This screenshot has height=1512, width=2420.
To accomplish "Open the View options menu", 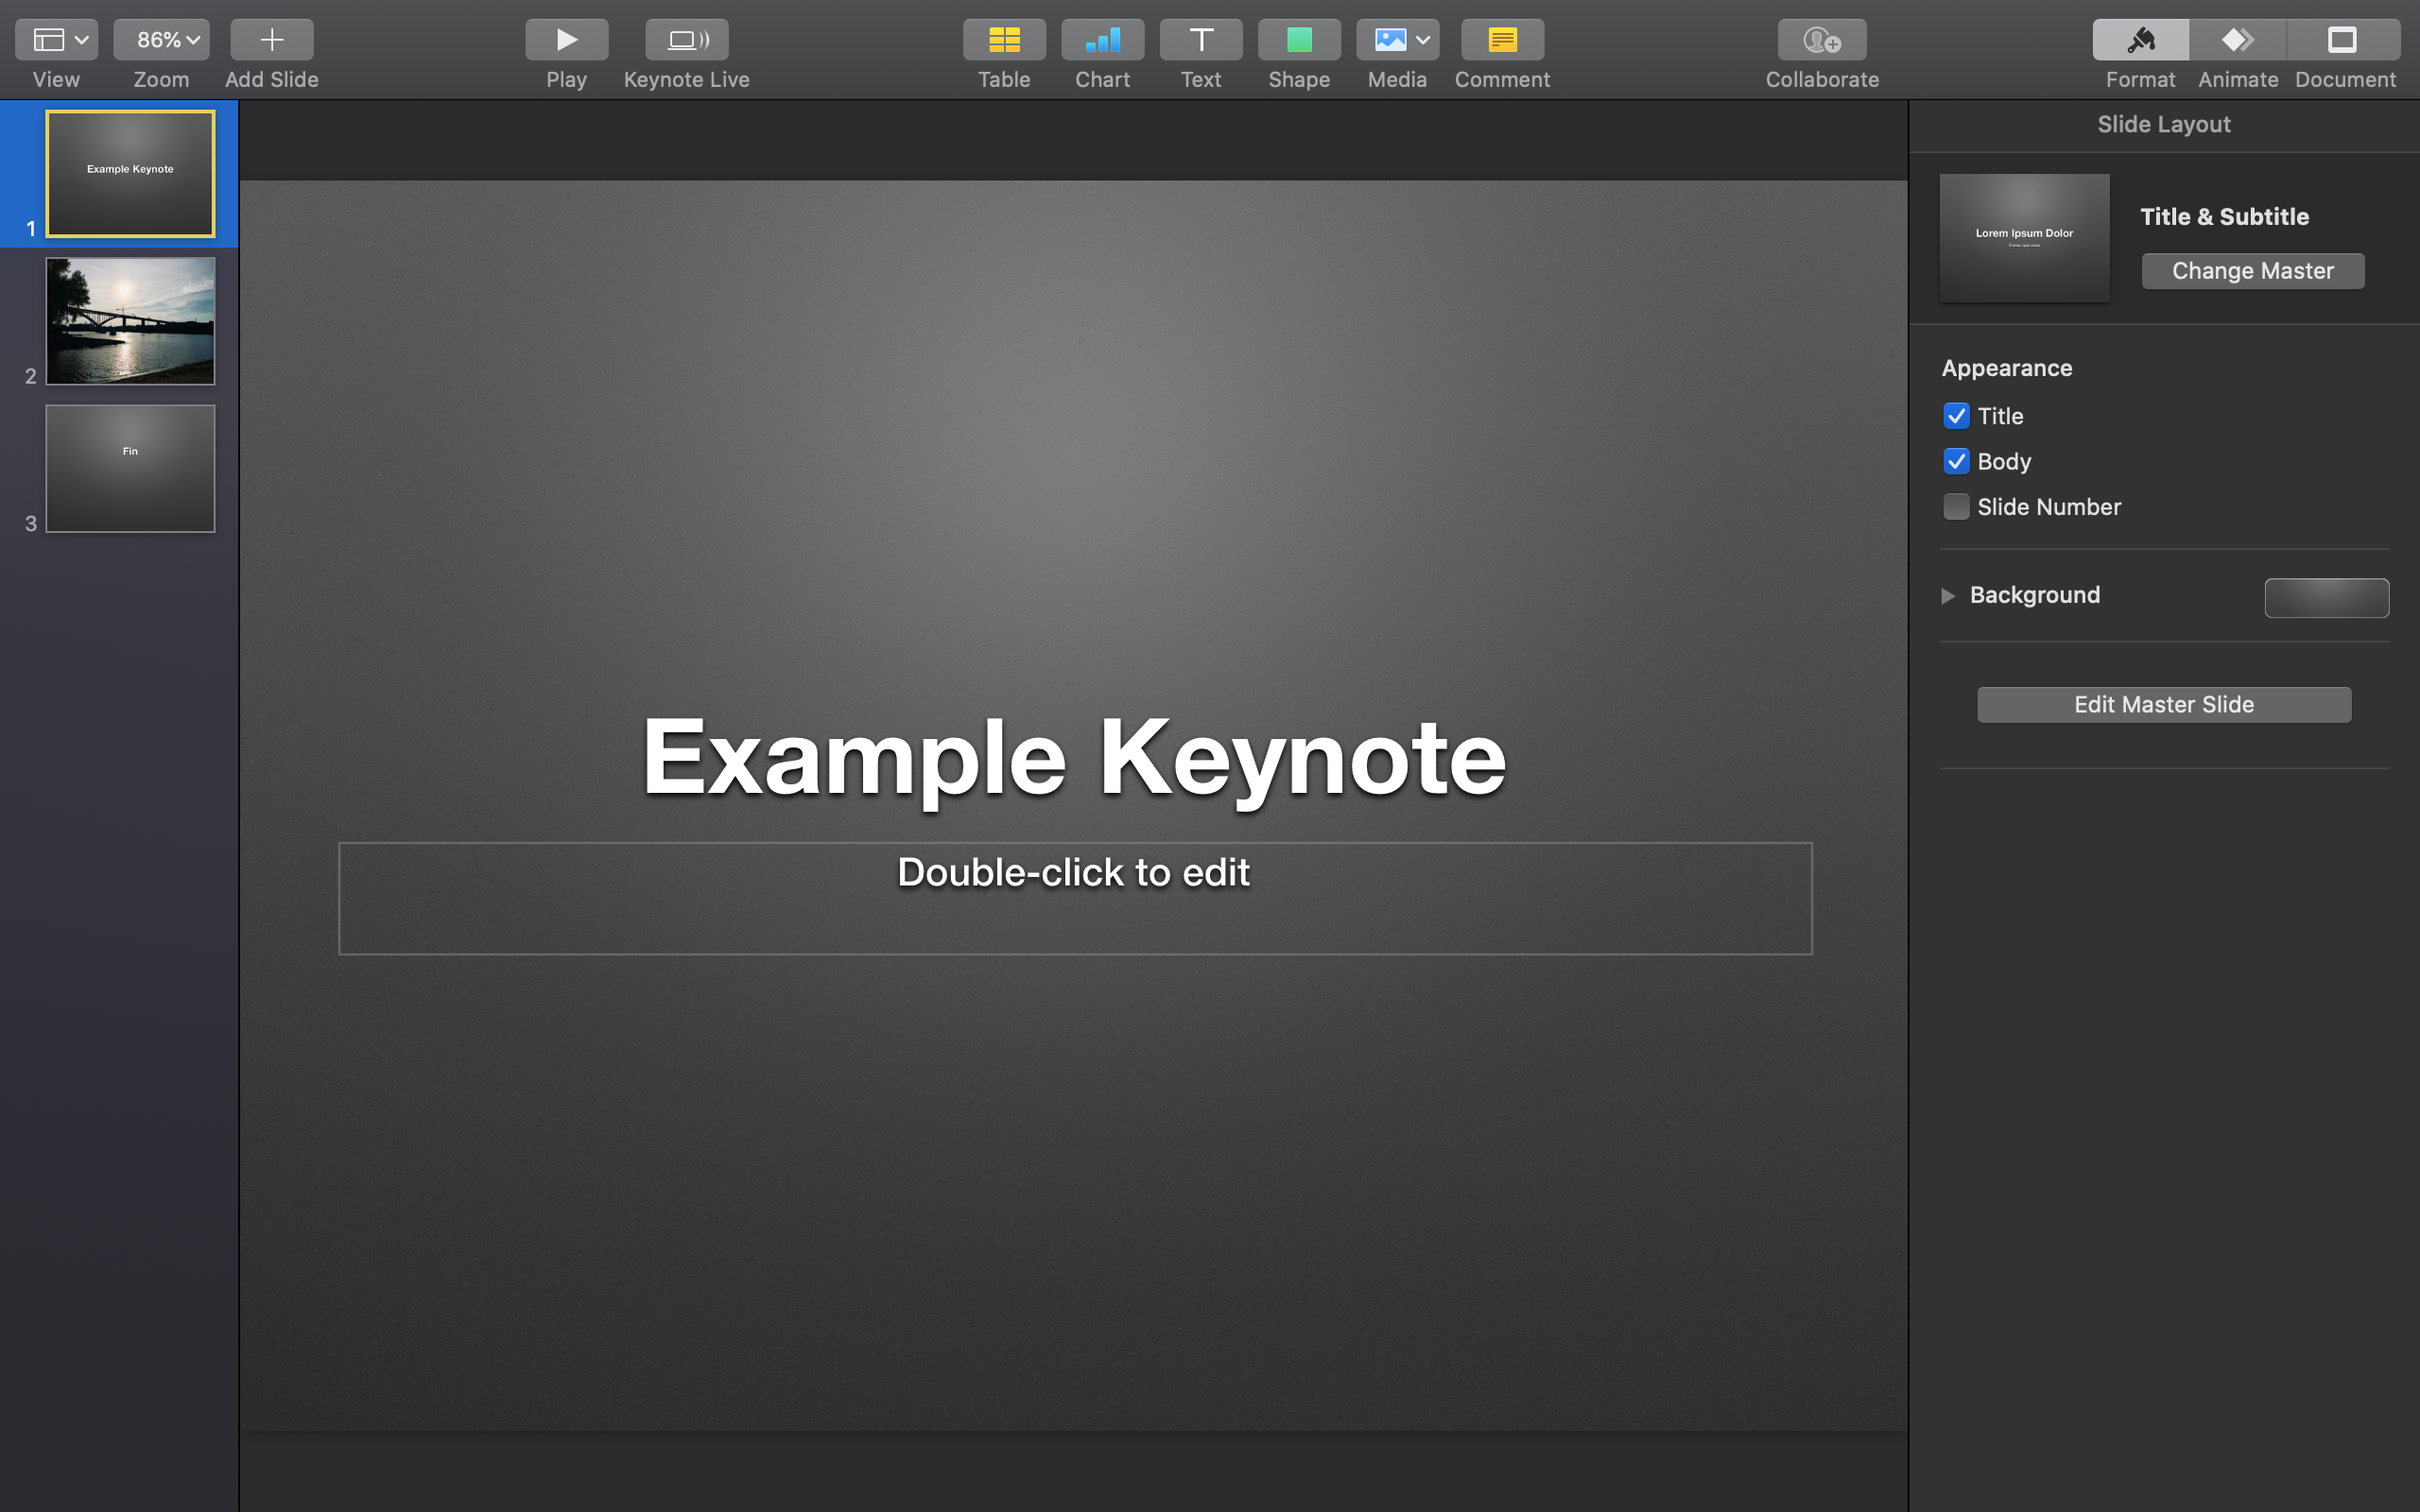I will [56, 40].
